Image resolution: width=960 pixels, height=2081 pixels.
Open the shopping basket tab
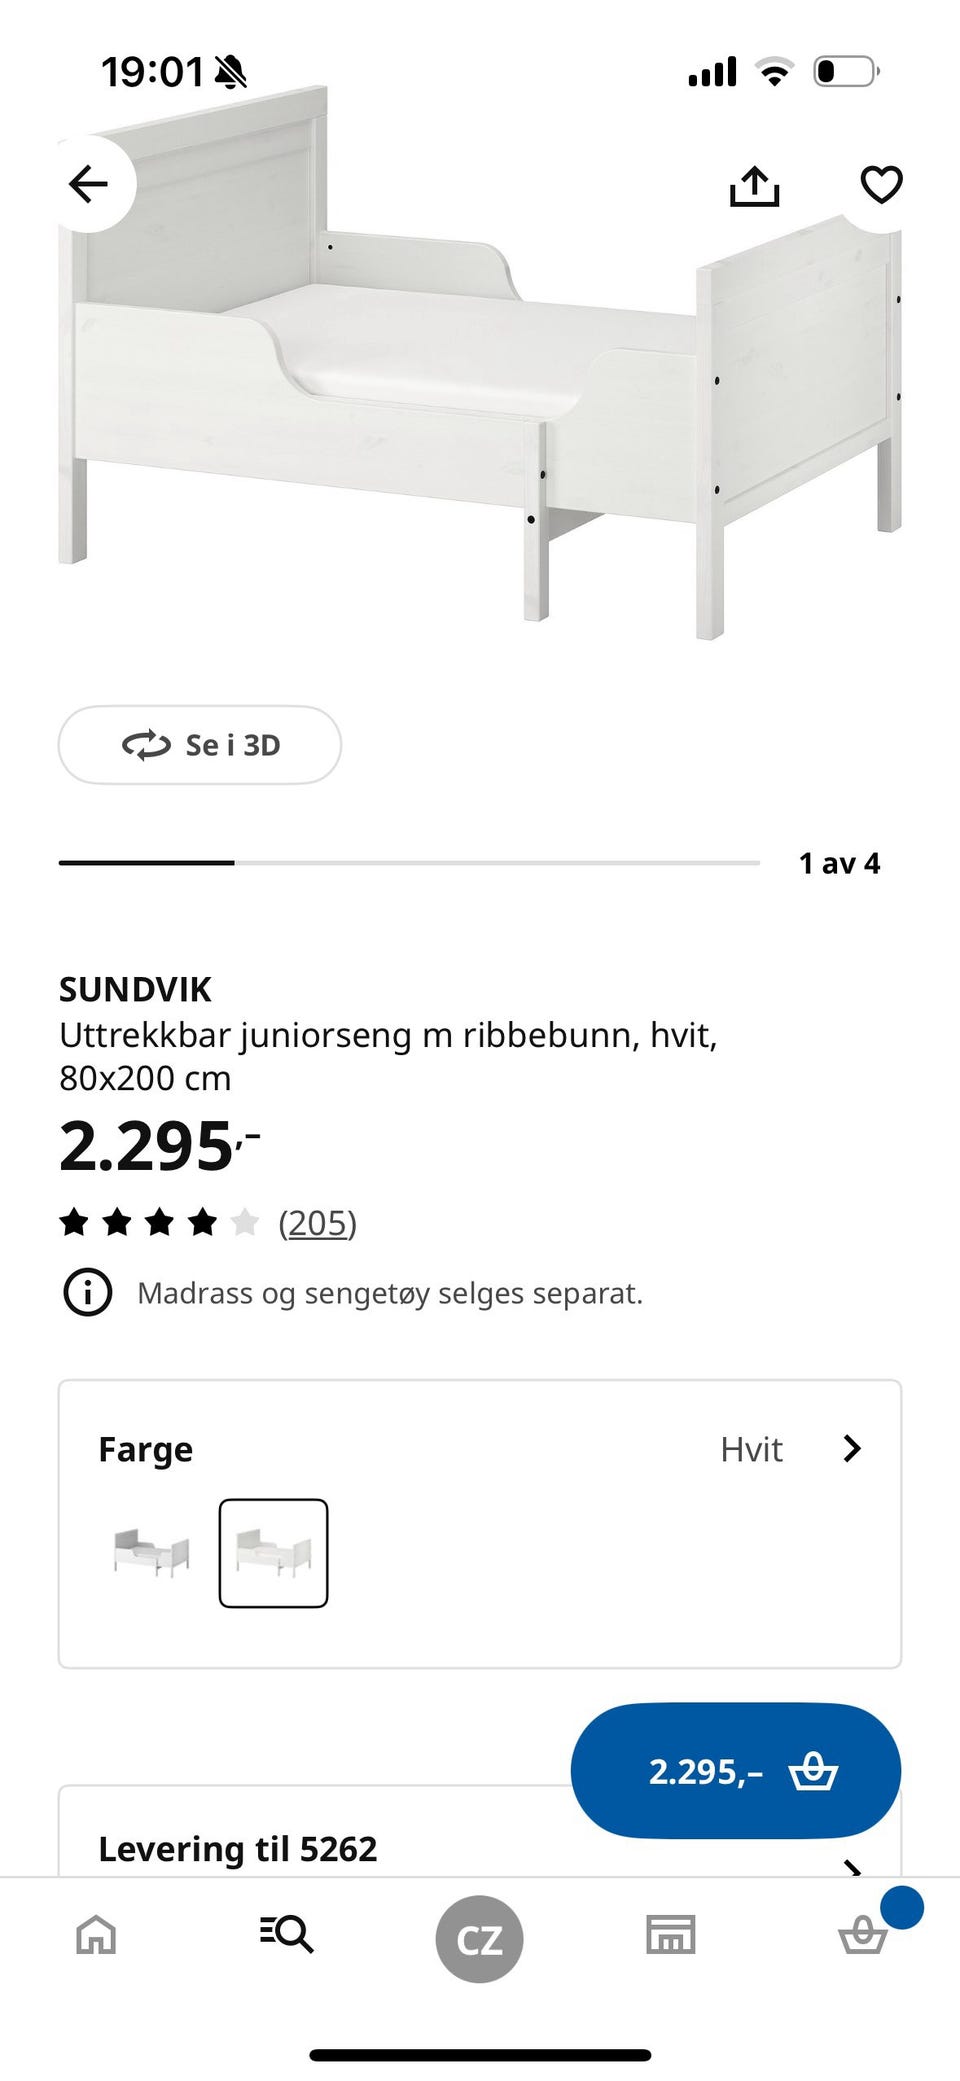coord(862,1936)
